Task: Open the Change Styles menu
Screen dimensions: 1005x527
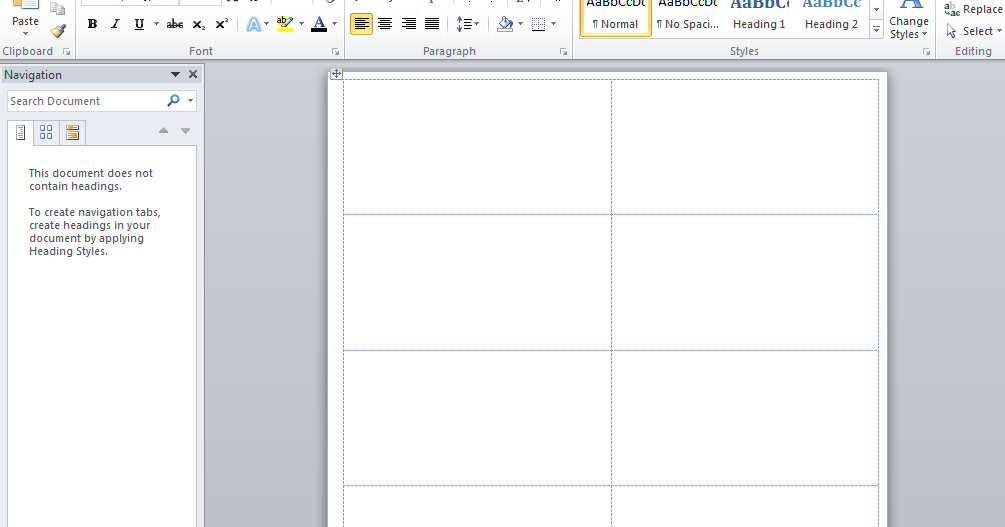Action: point(909,21)
